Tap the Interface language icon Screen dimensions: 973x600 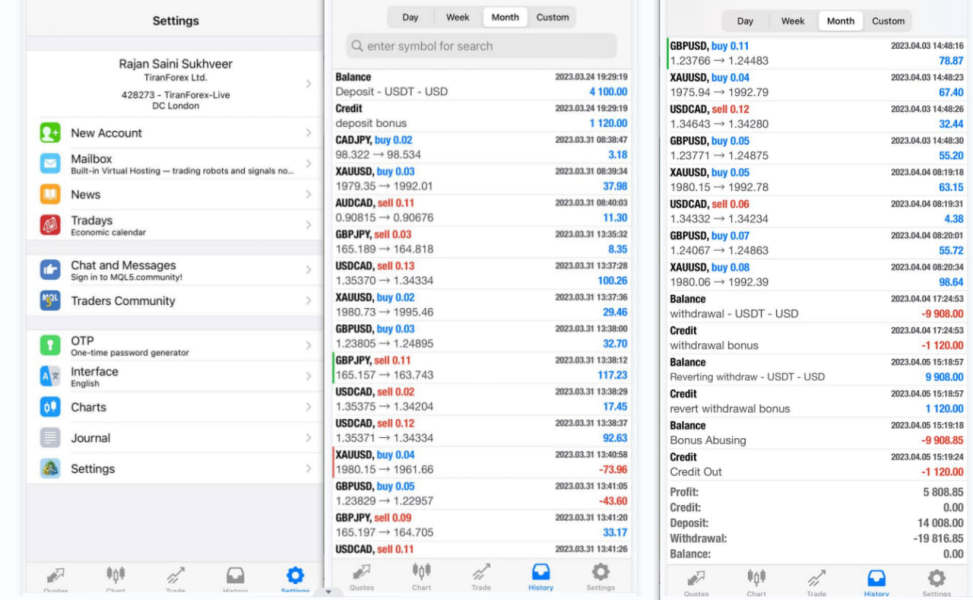coord(50,376)
